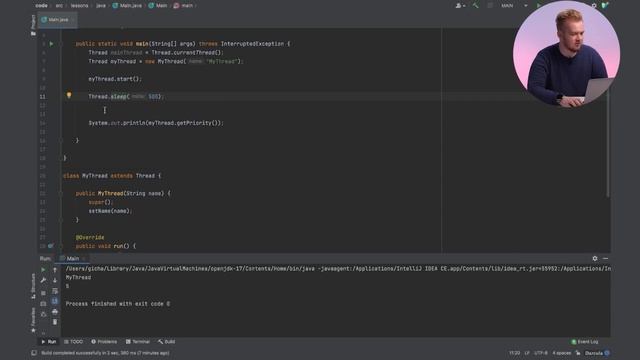The height and width of the screenshot is (360, 640).
Task: Click the src breadcrumb
Action: 59,6
